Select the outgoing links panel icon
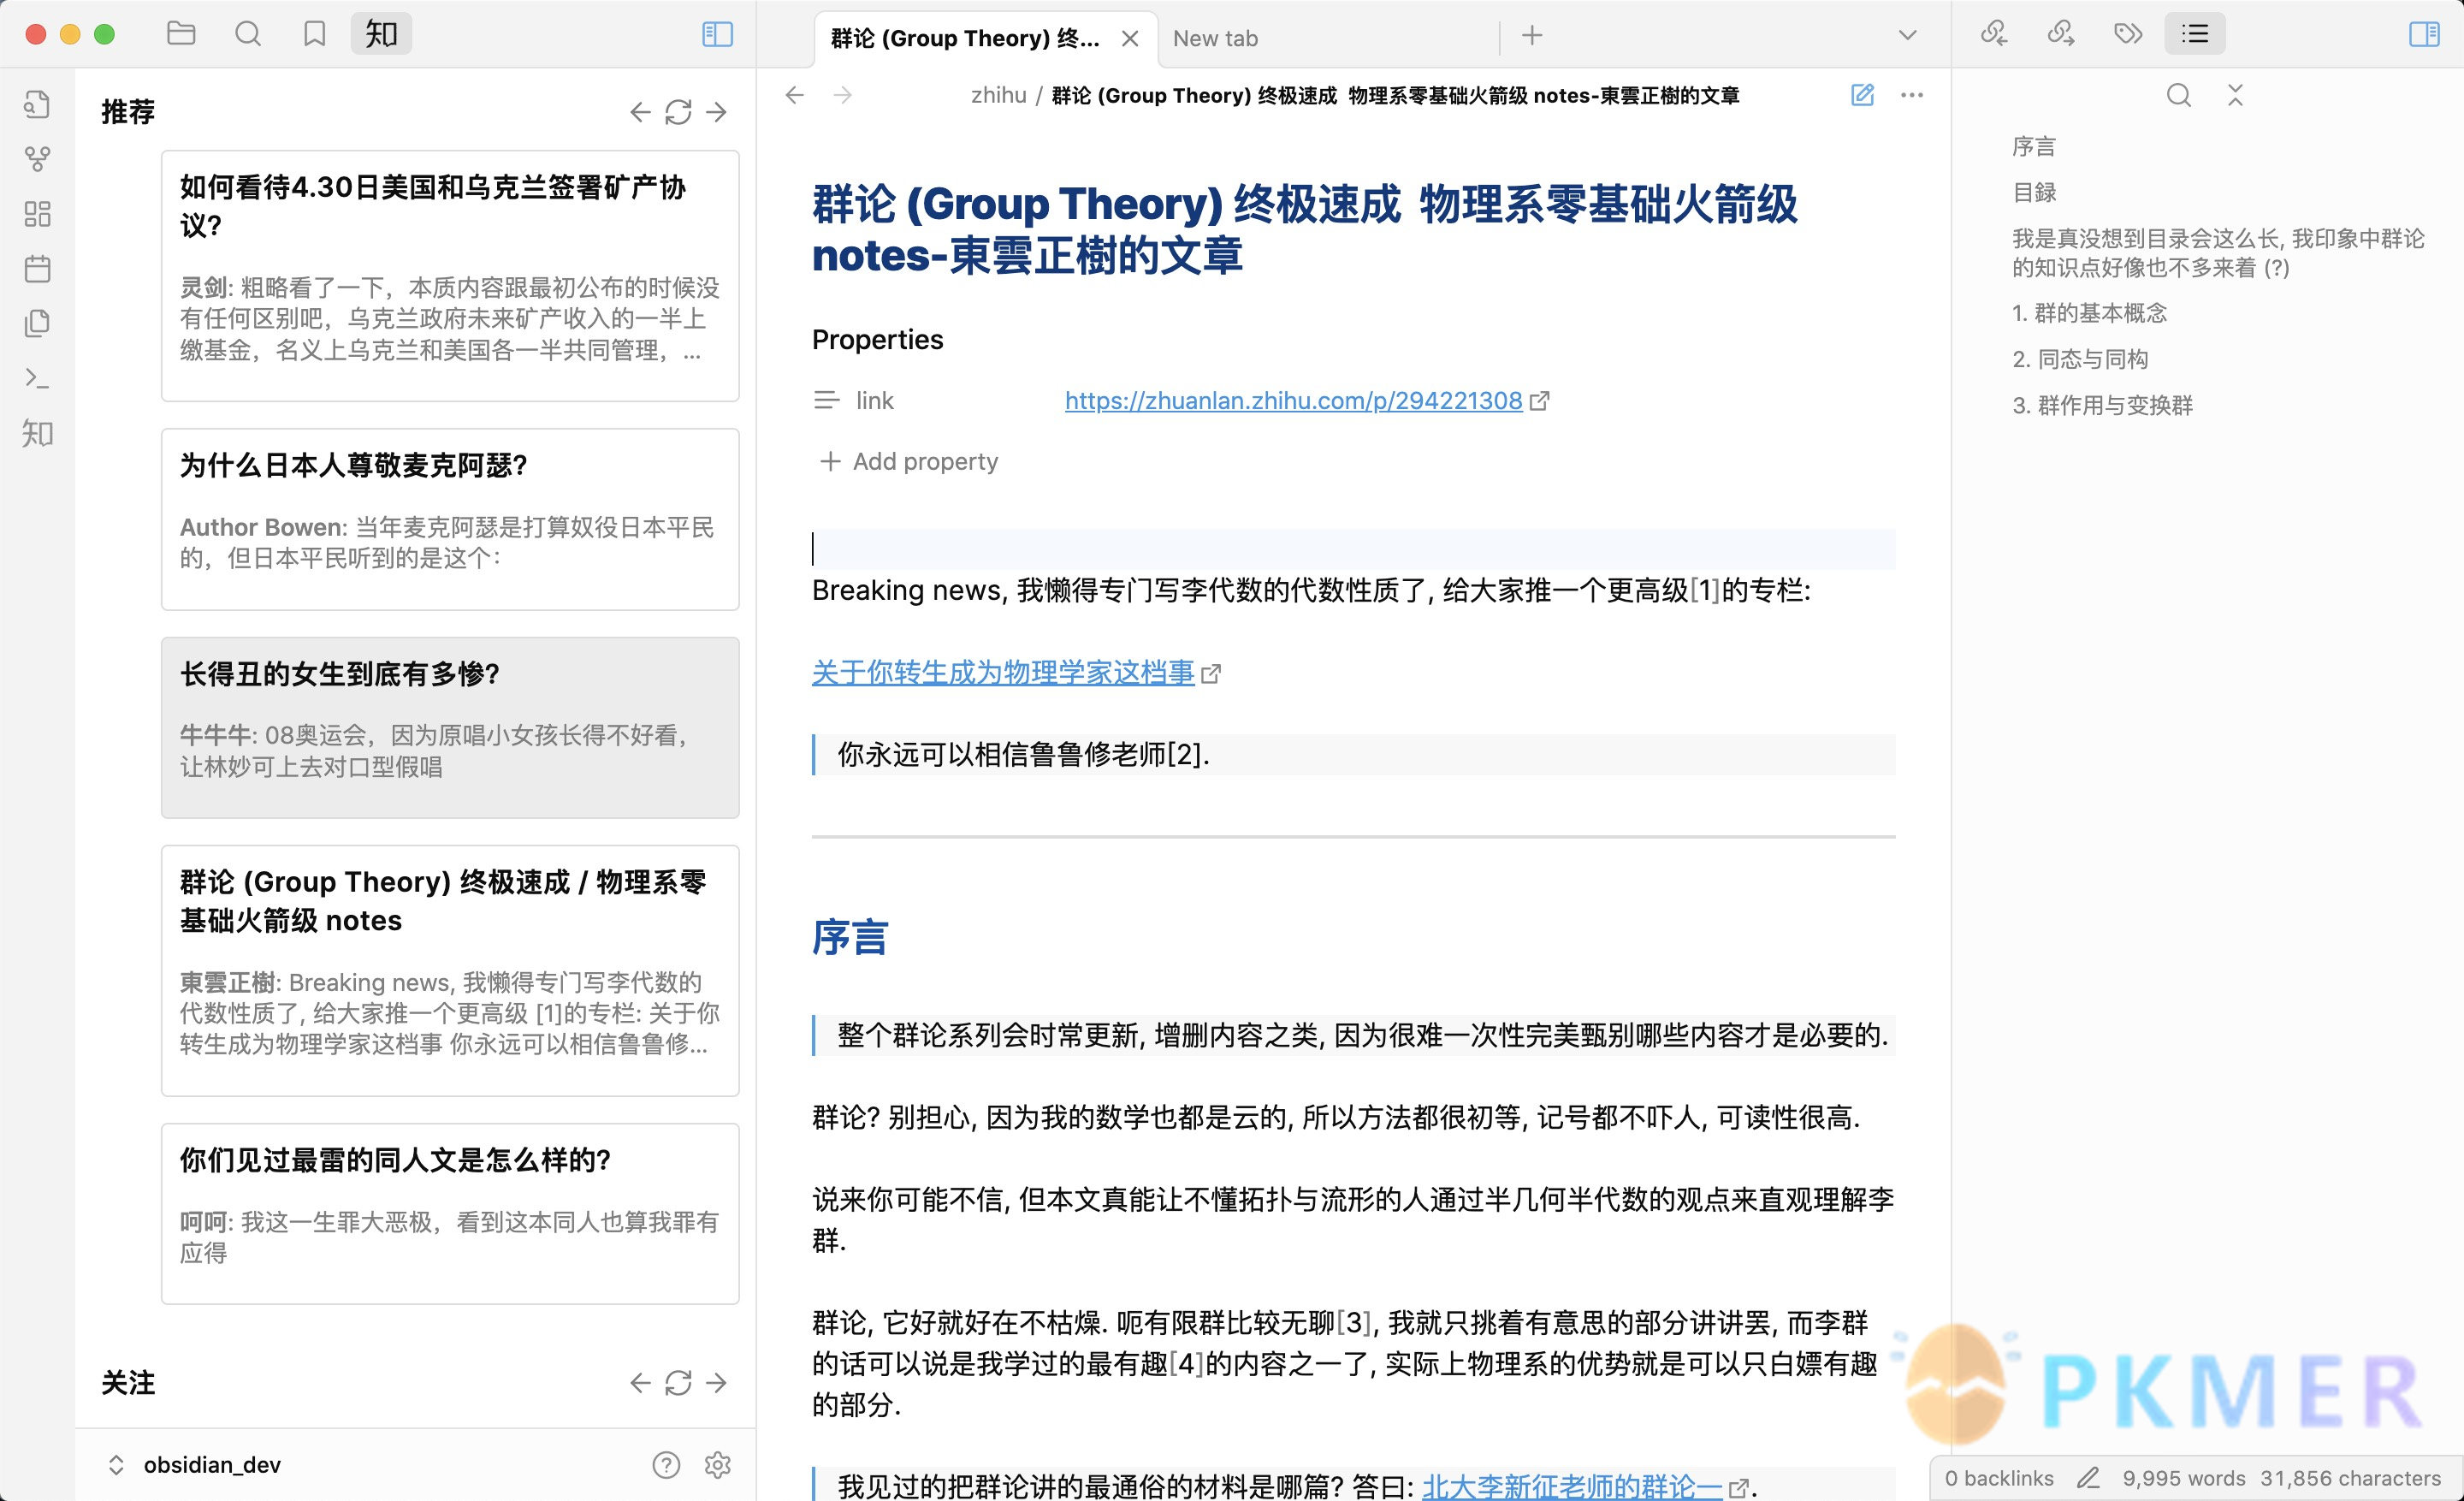Viewport: 2464px width, 1501px height. (x=2059, y=33)
